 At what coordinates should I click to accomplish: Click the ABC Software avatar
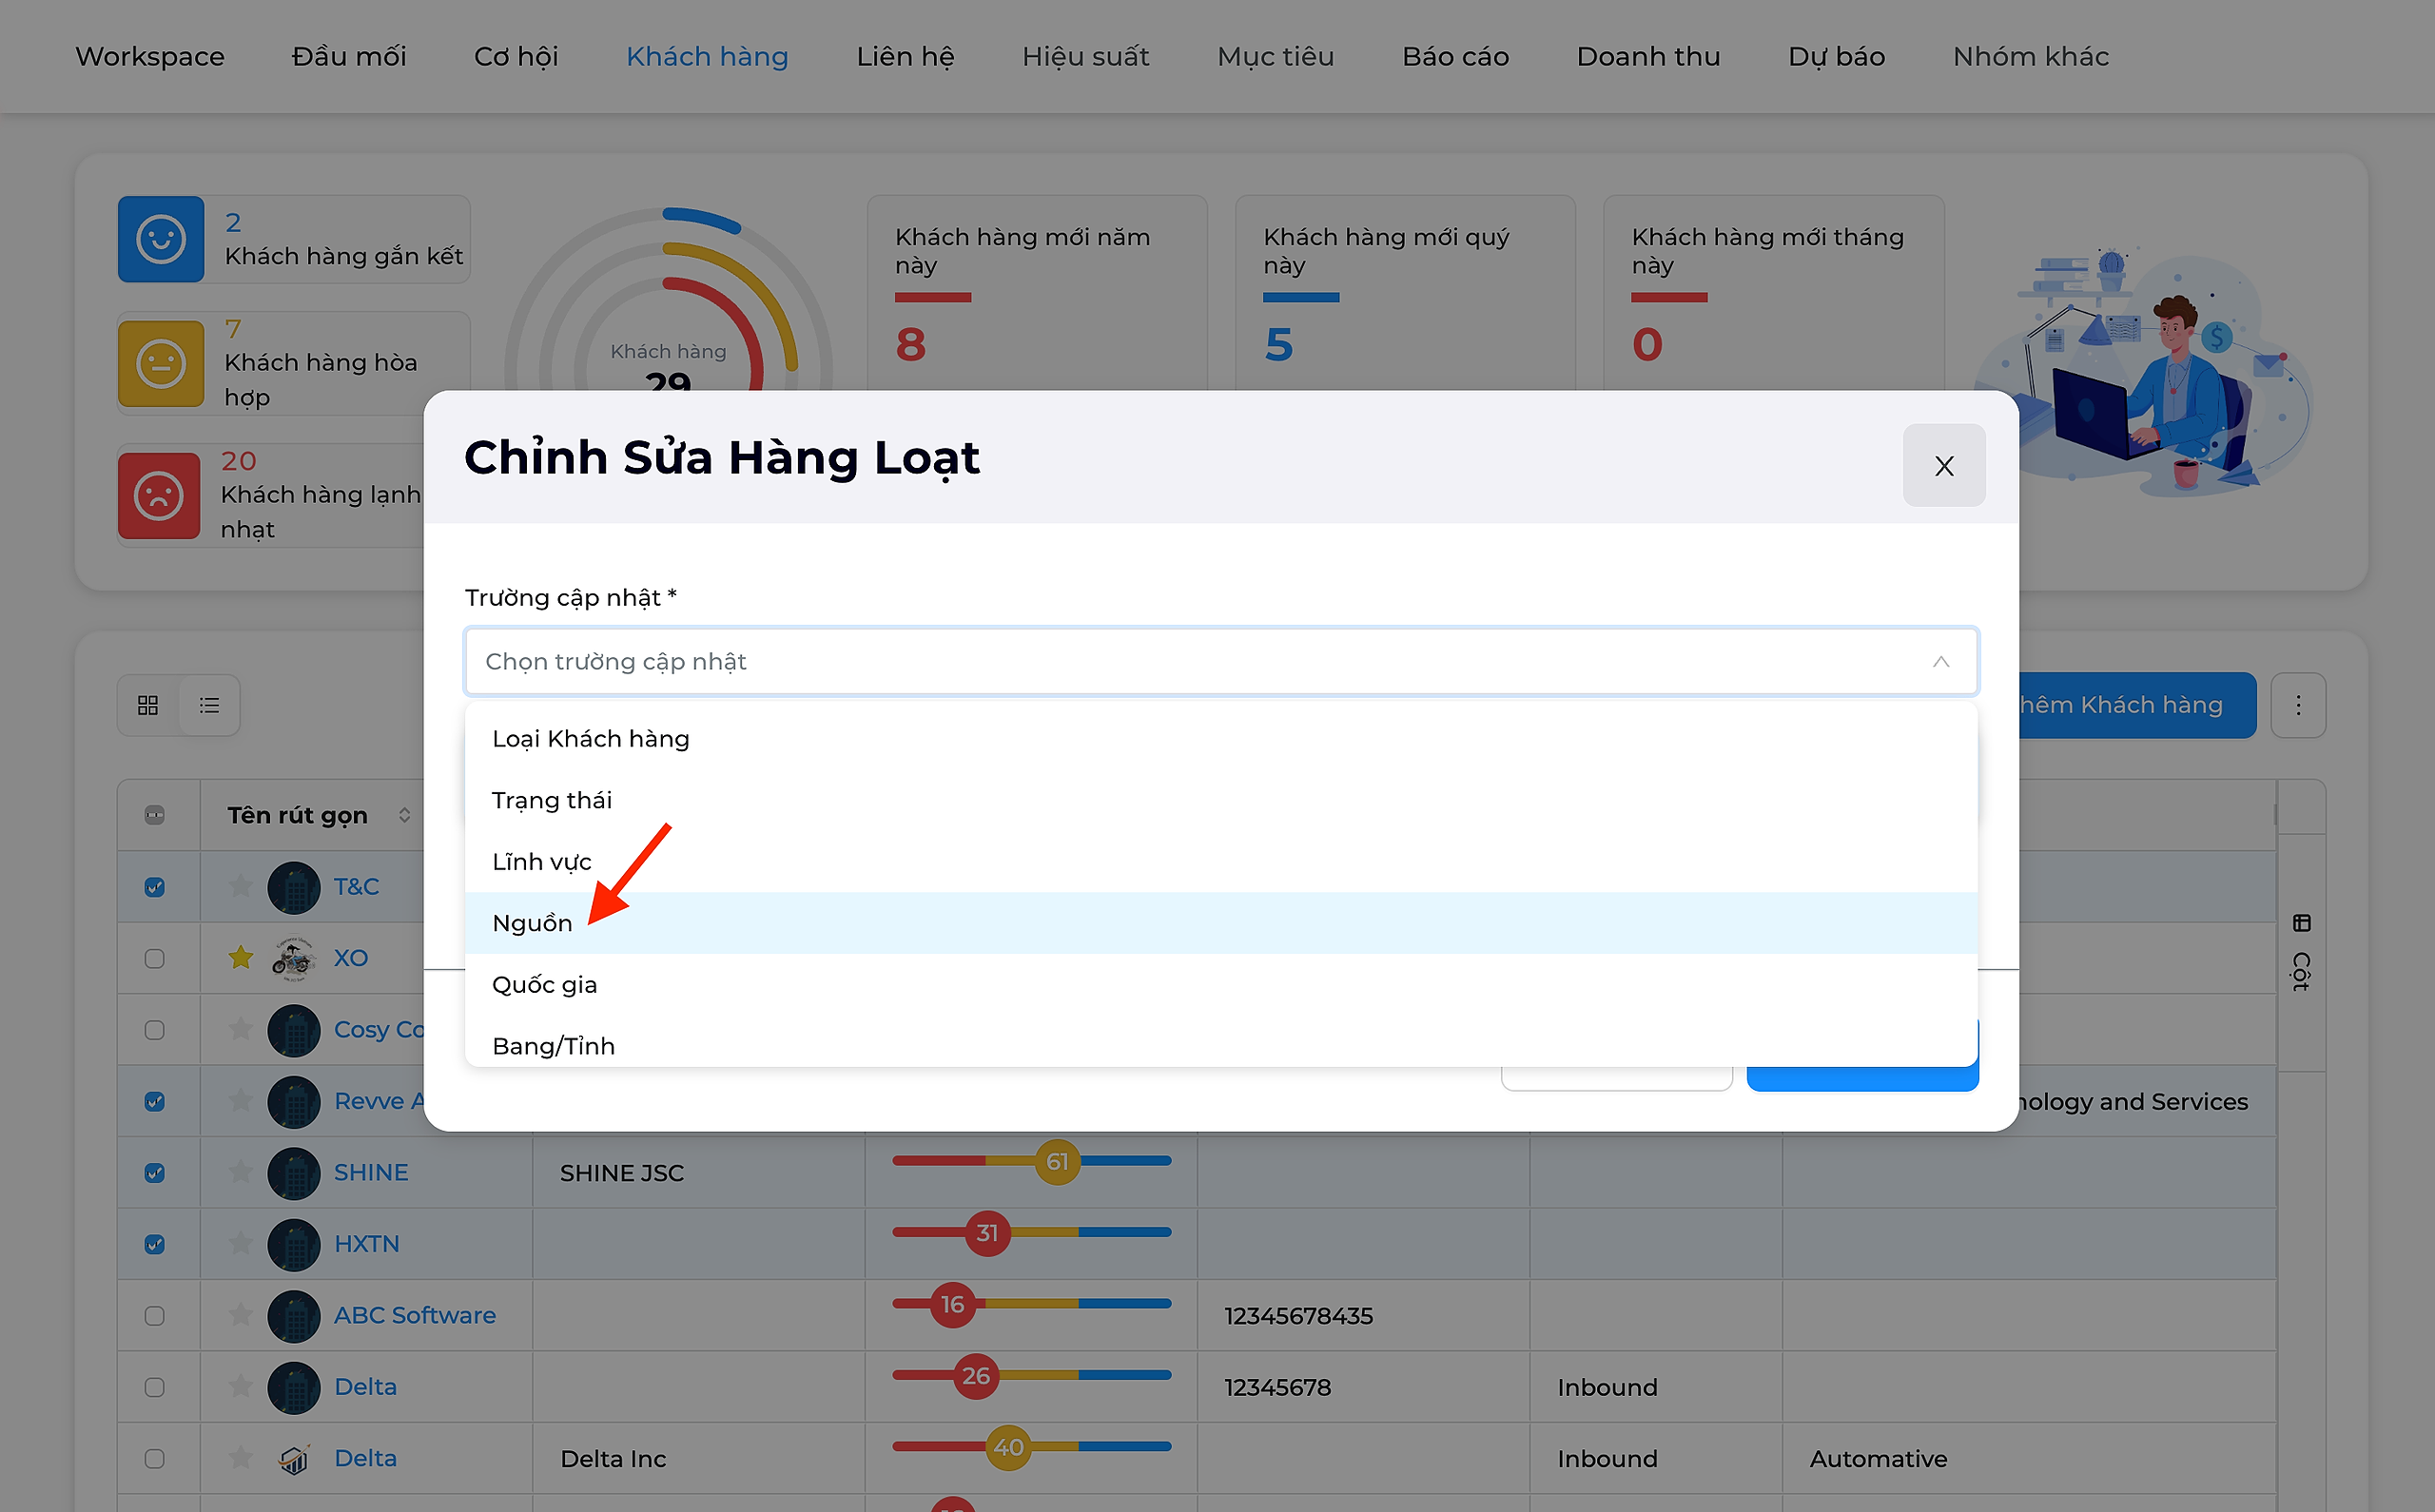click(x=294, y=1316)
